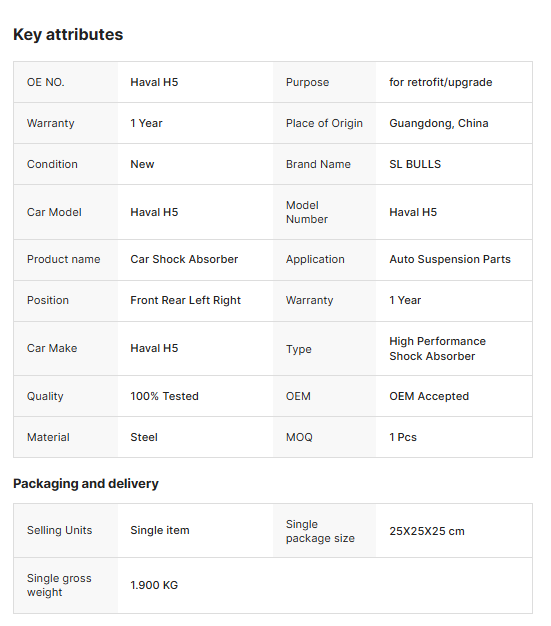Click the Condition value New

[142, 164]
